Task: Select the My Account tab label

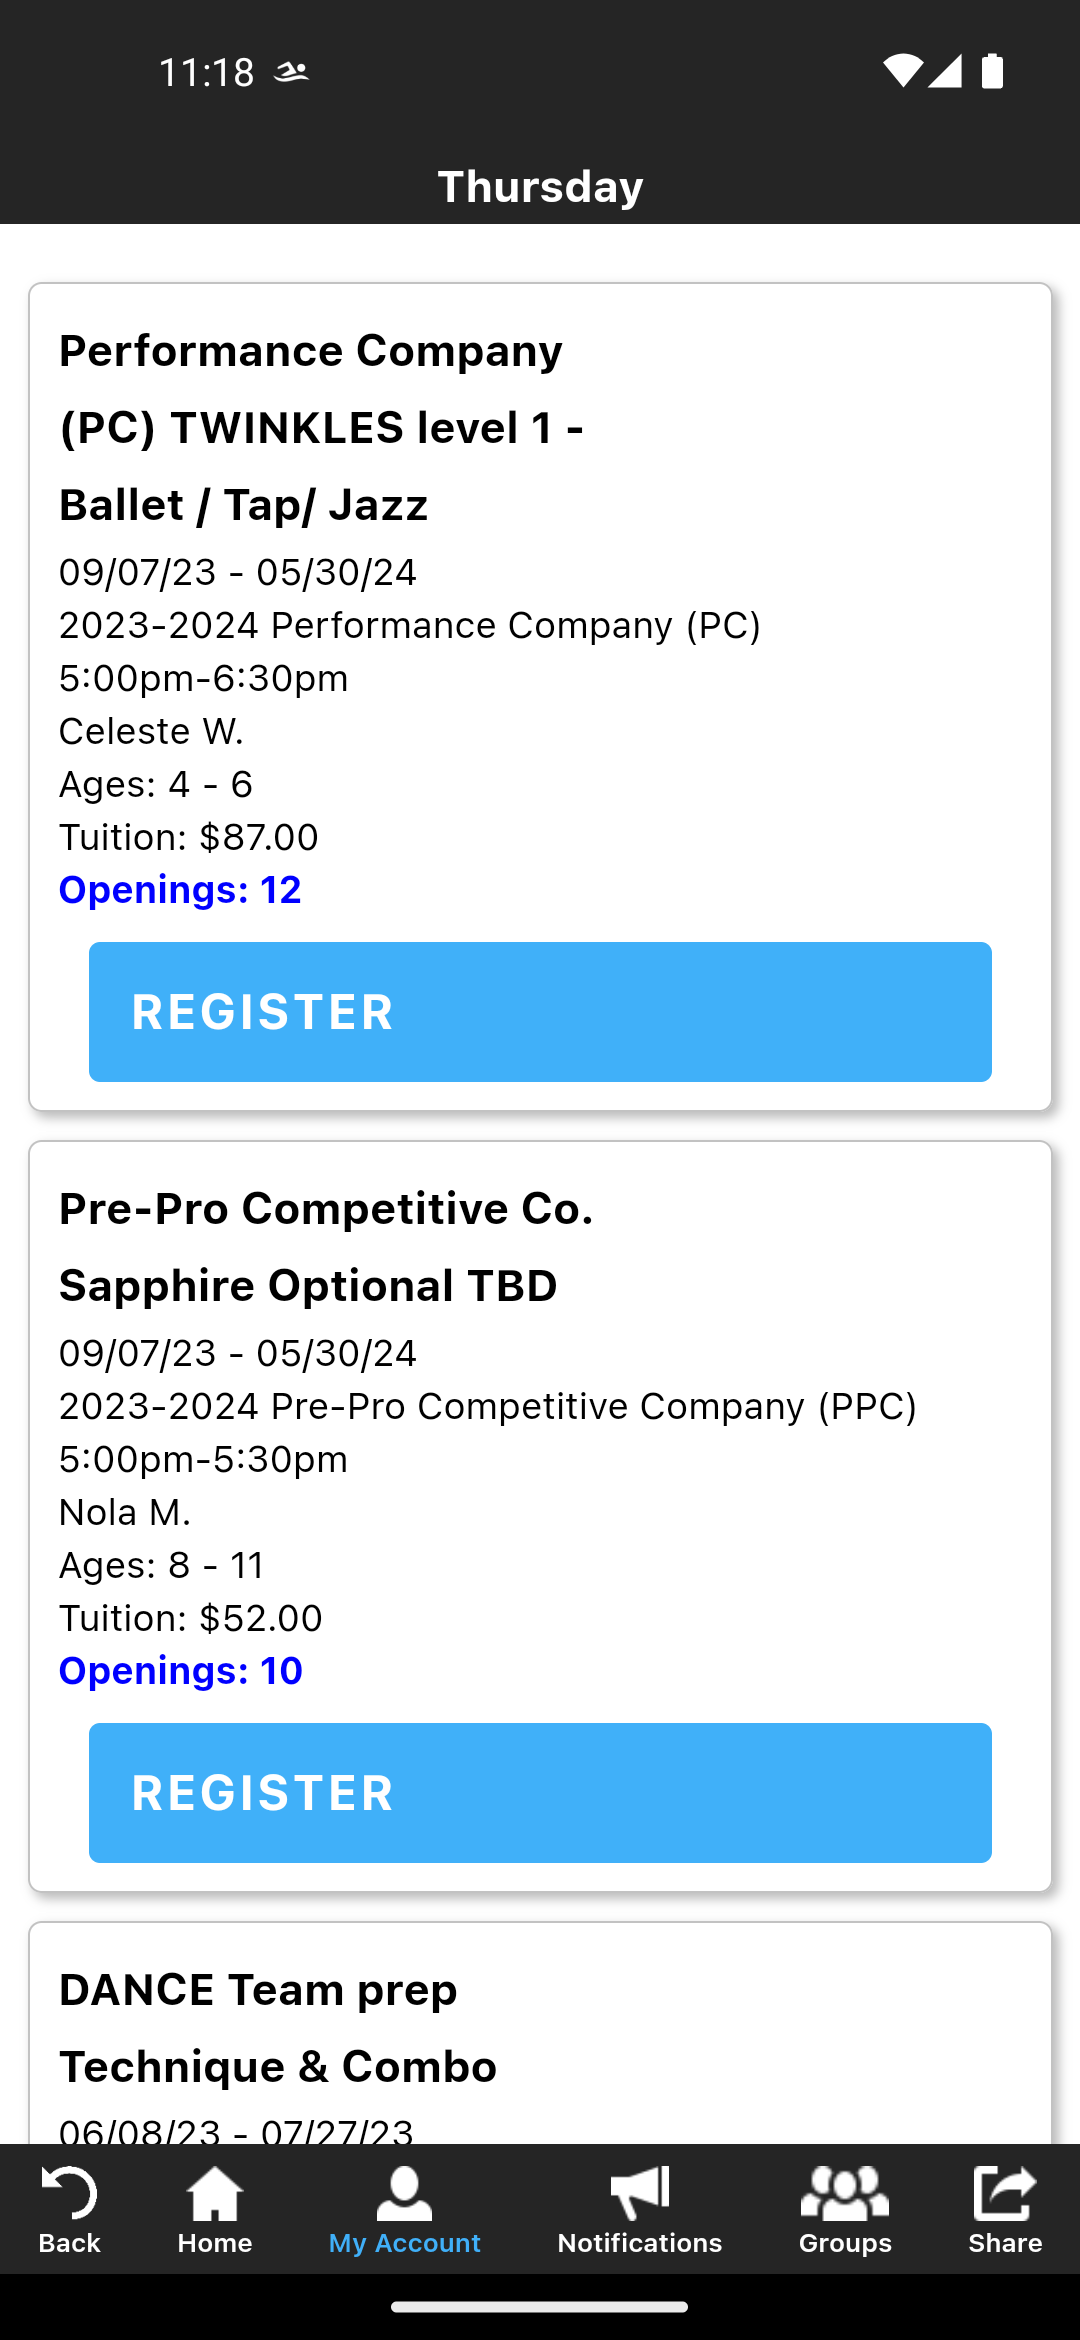Action: [x=405, y=2243]
